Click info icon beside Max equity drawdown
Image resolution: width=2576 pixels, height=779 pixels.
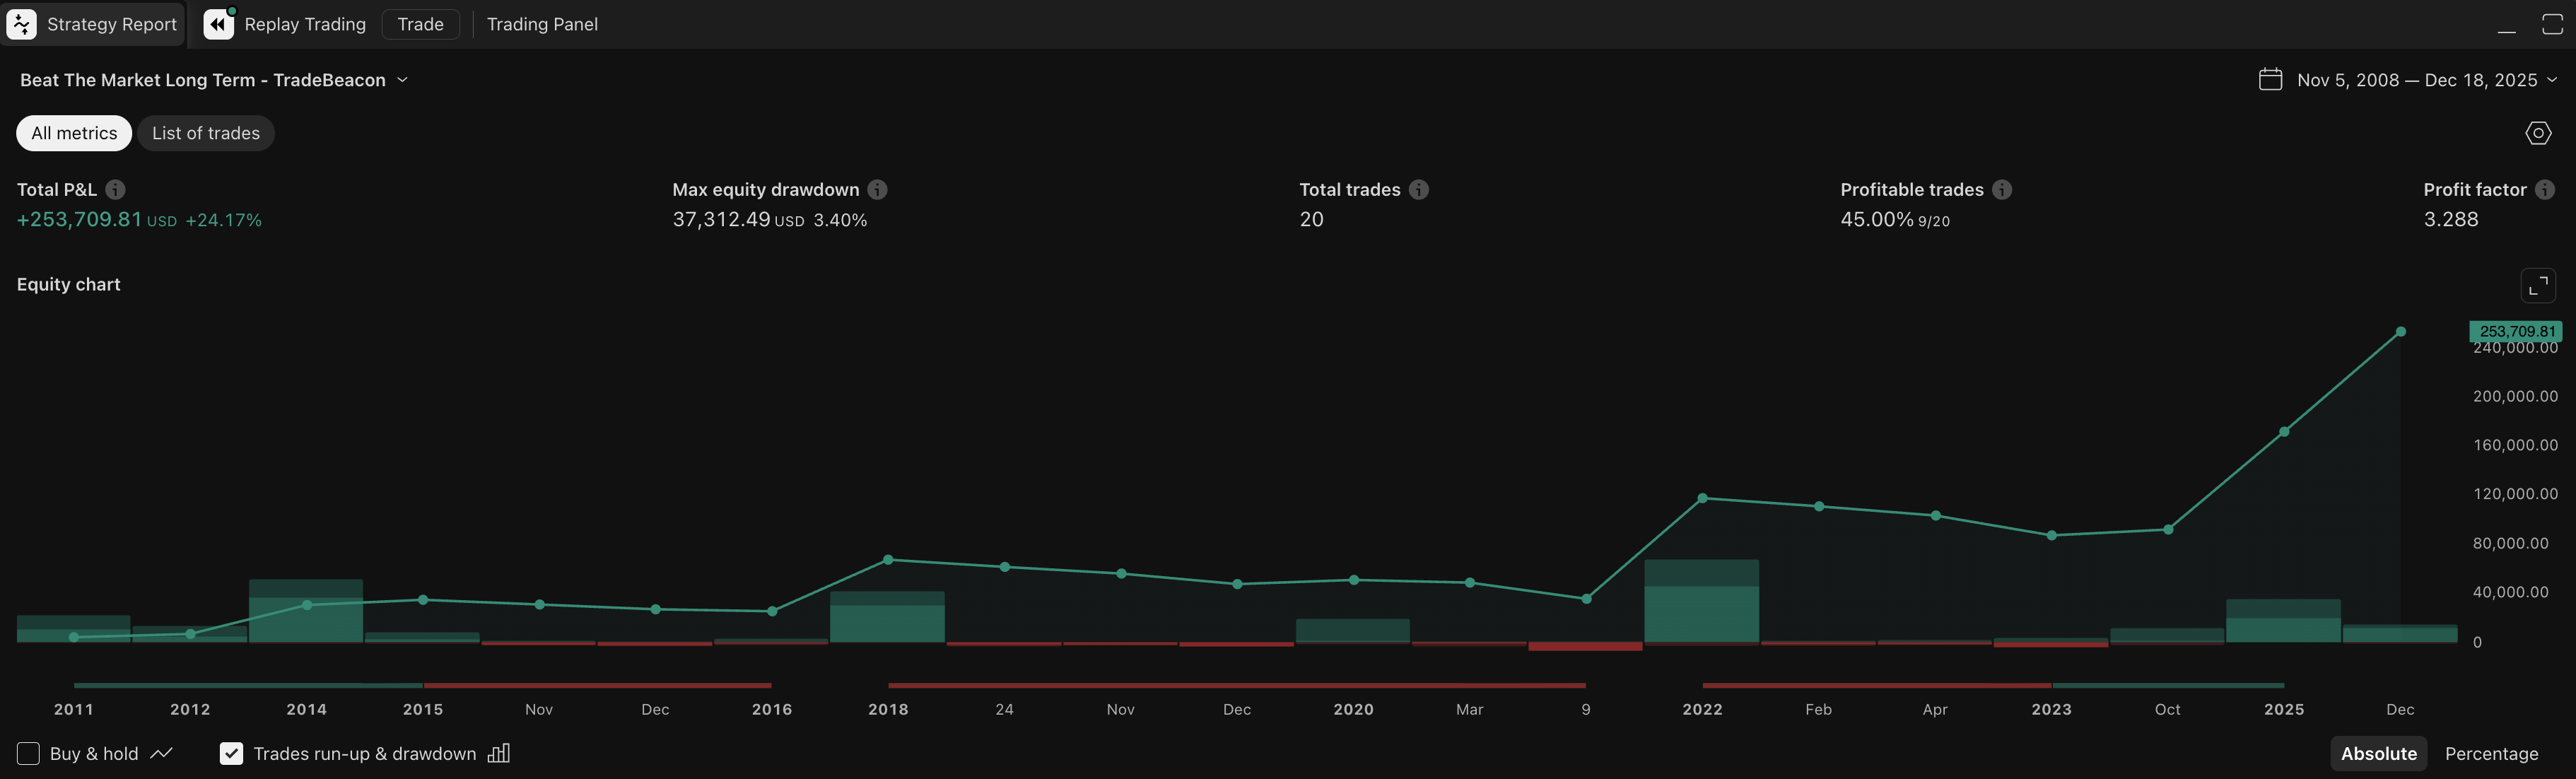point(877,190)
